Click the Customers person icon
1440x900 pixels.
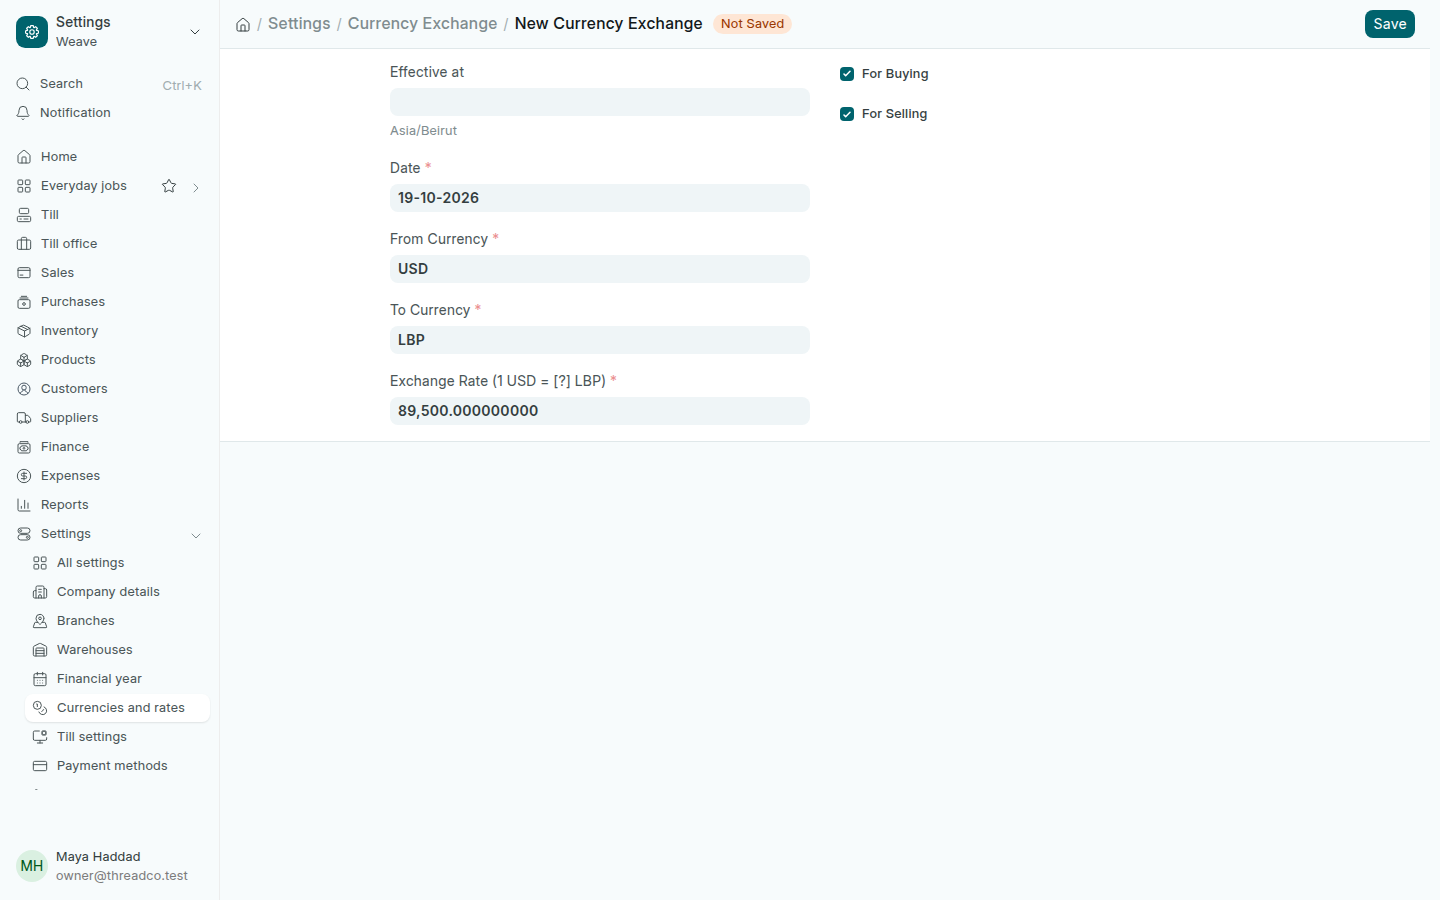coord(24,389)
